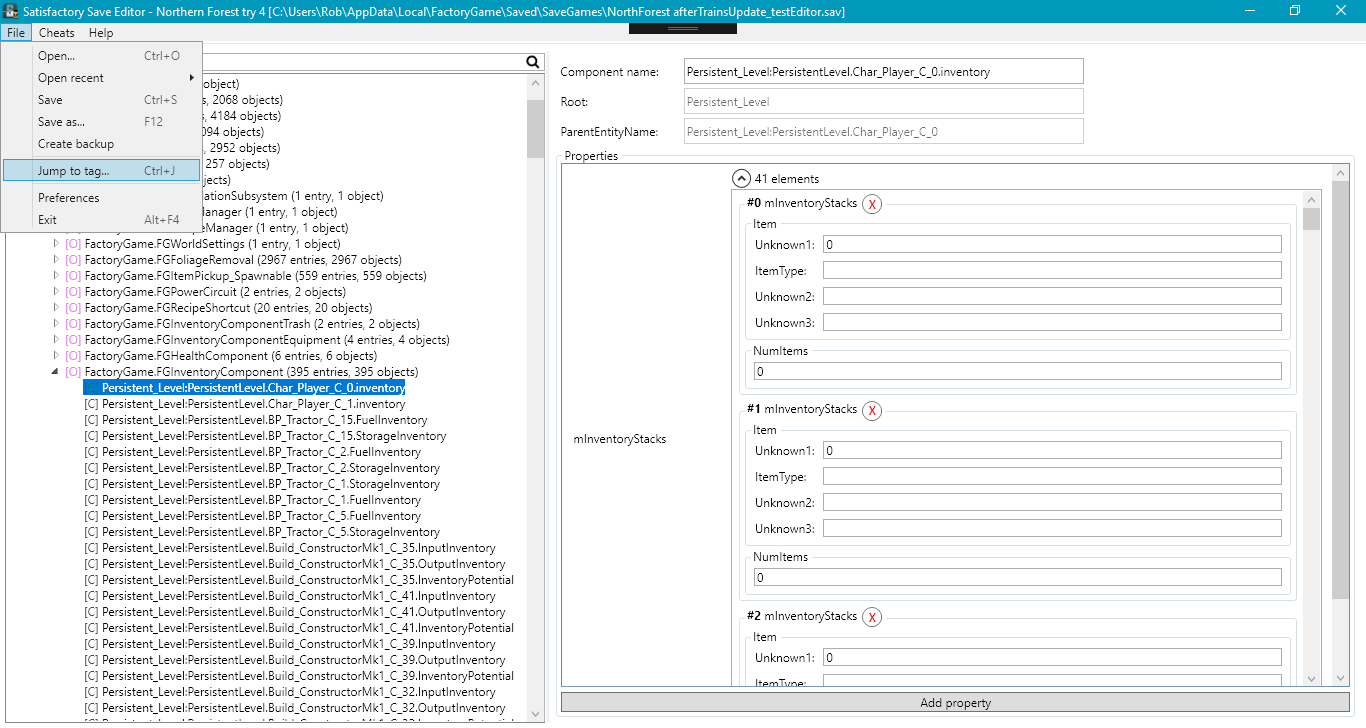
Task: Select Char_Player_C_0.inventory tree item
Action: (x=245, y=388)
